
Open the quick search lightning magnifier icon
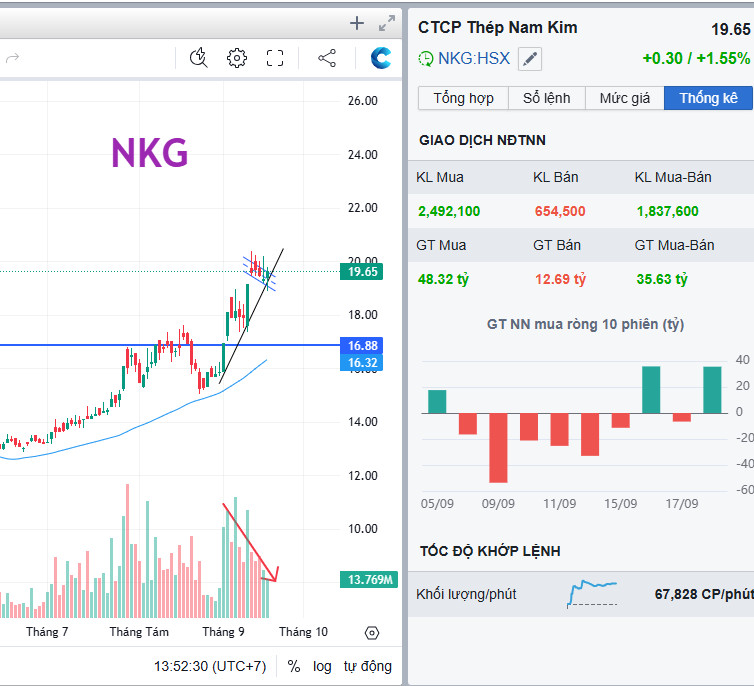[x=198, y=58]
